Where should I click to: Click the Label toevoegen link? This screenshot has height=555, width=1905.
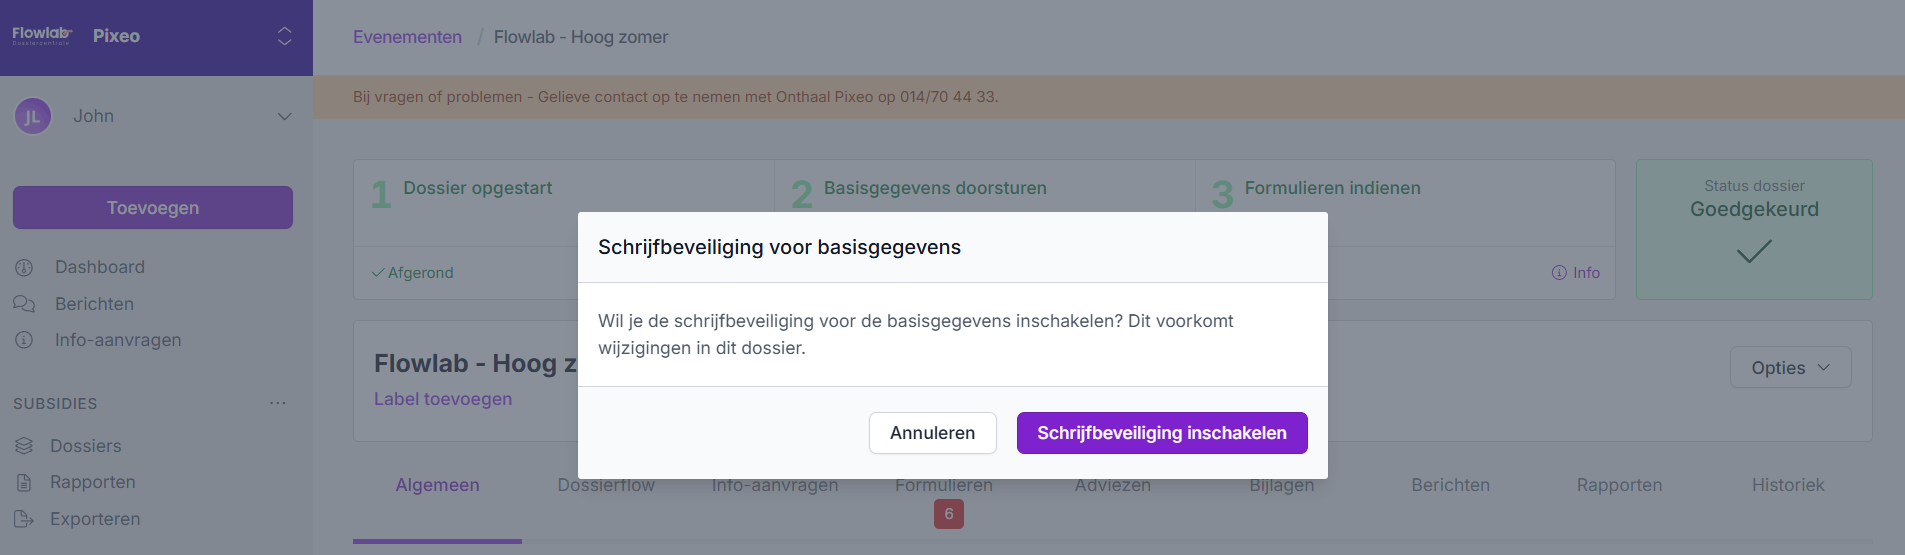click(x=443, y=399)
